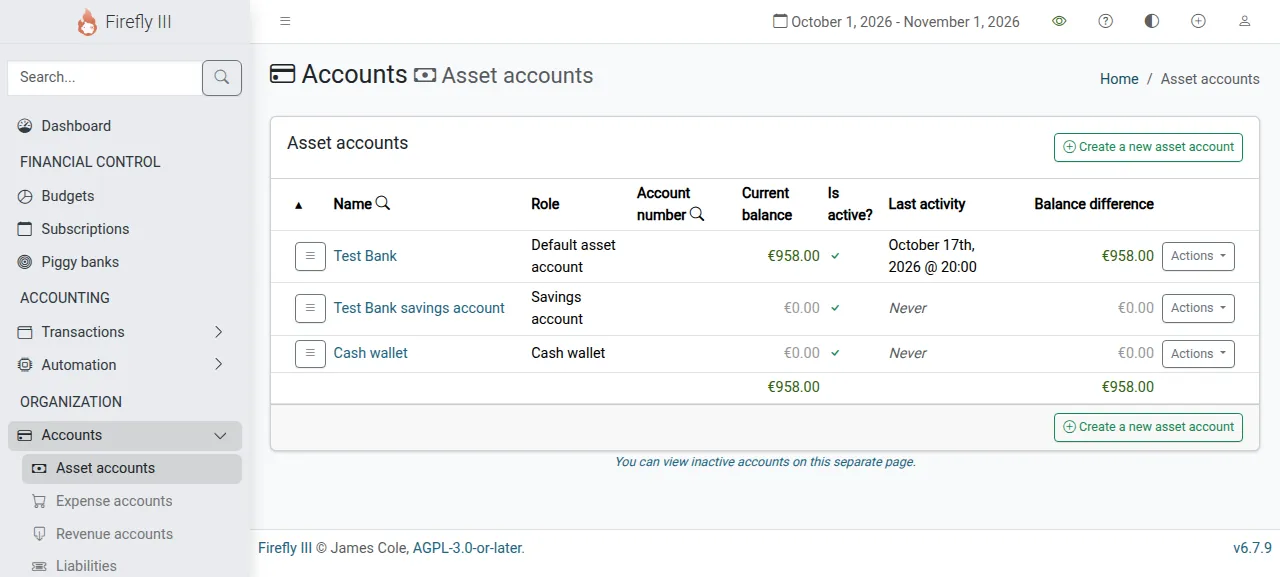
Task: Click Home in the breadcrumb
Action: (1119, 79)
